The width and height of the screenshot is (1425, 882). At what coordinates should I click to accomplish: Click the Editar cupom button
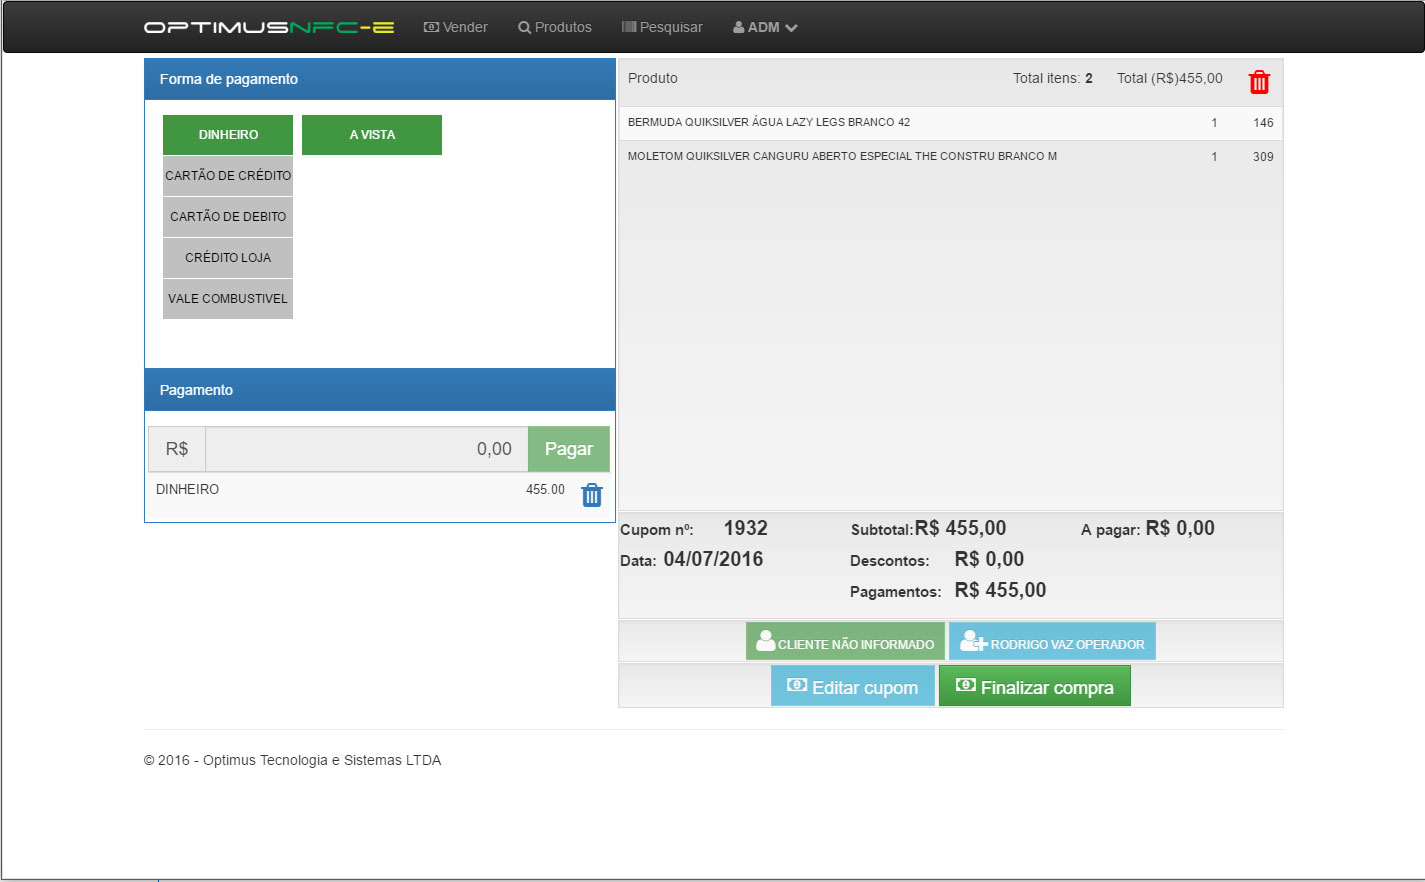tap(853, 686)
